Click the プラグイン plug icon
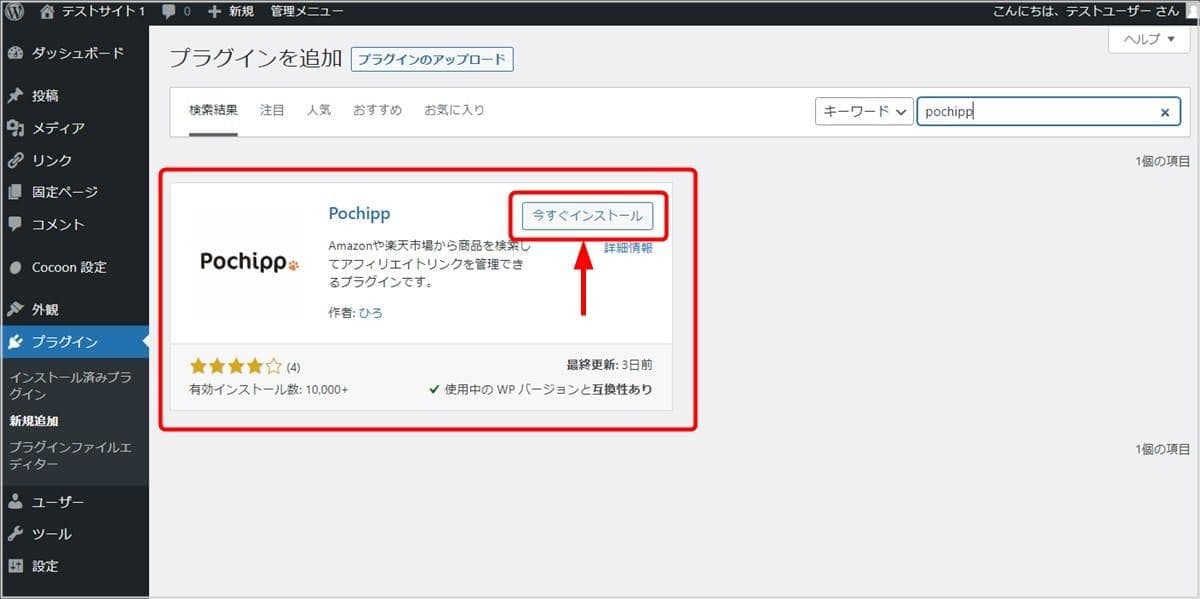This screenshot has width=1200, height=599. click(15, 342)
